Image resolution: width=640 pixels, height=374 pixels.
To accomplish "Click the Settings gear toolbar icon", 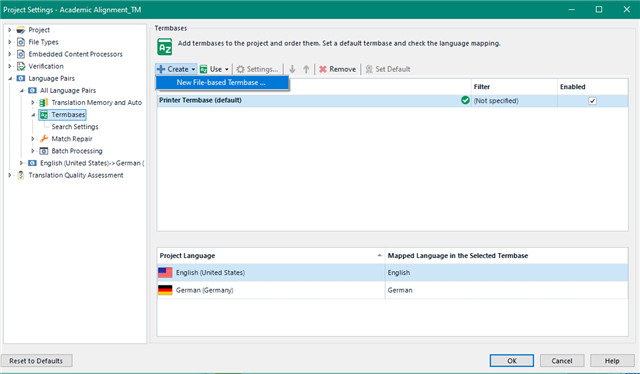I will point(241,69).
